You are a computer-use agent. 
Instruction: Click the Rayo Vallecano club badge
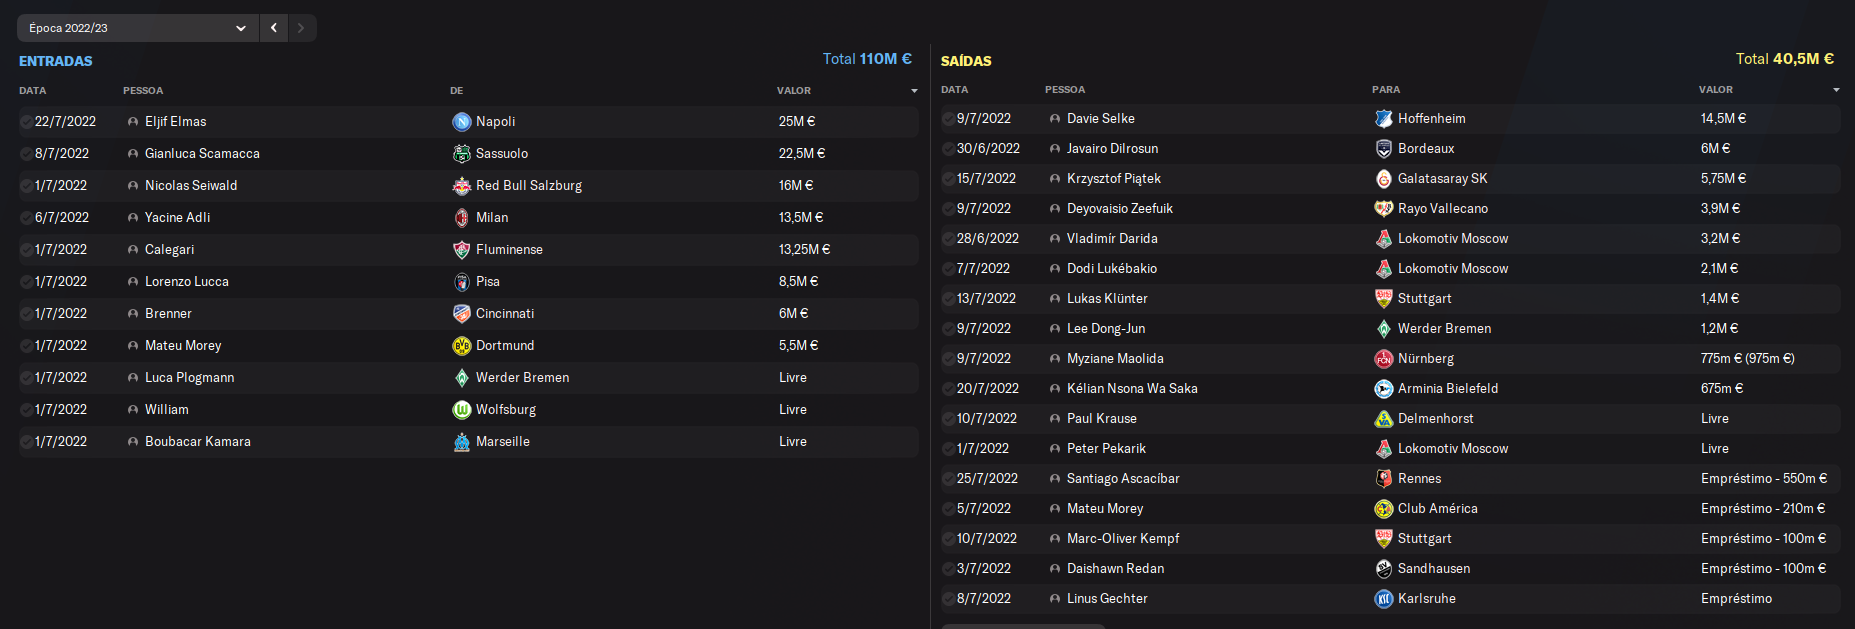(1383, 209)
